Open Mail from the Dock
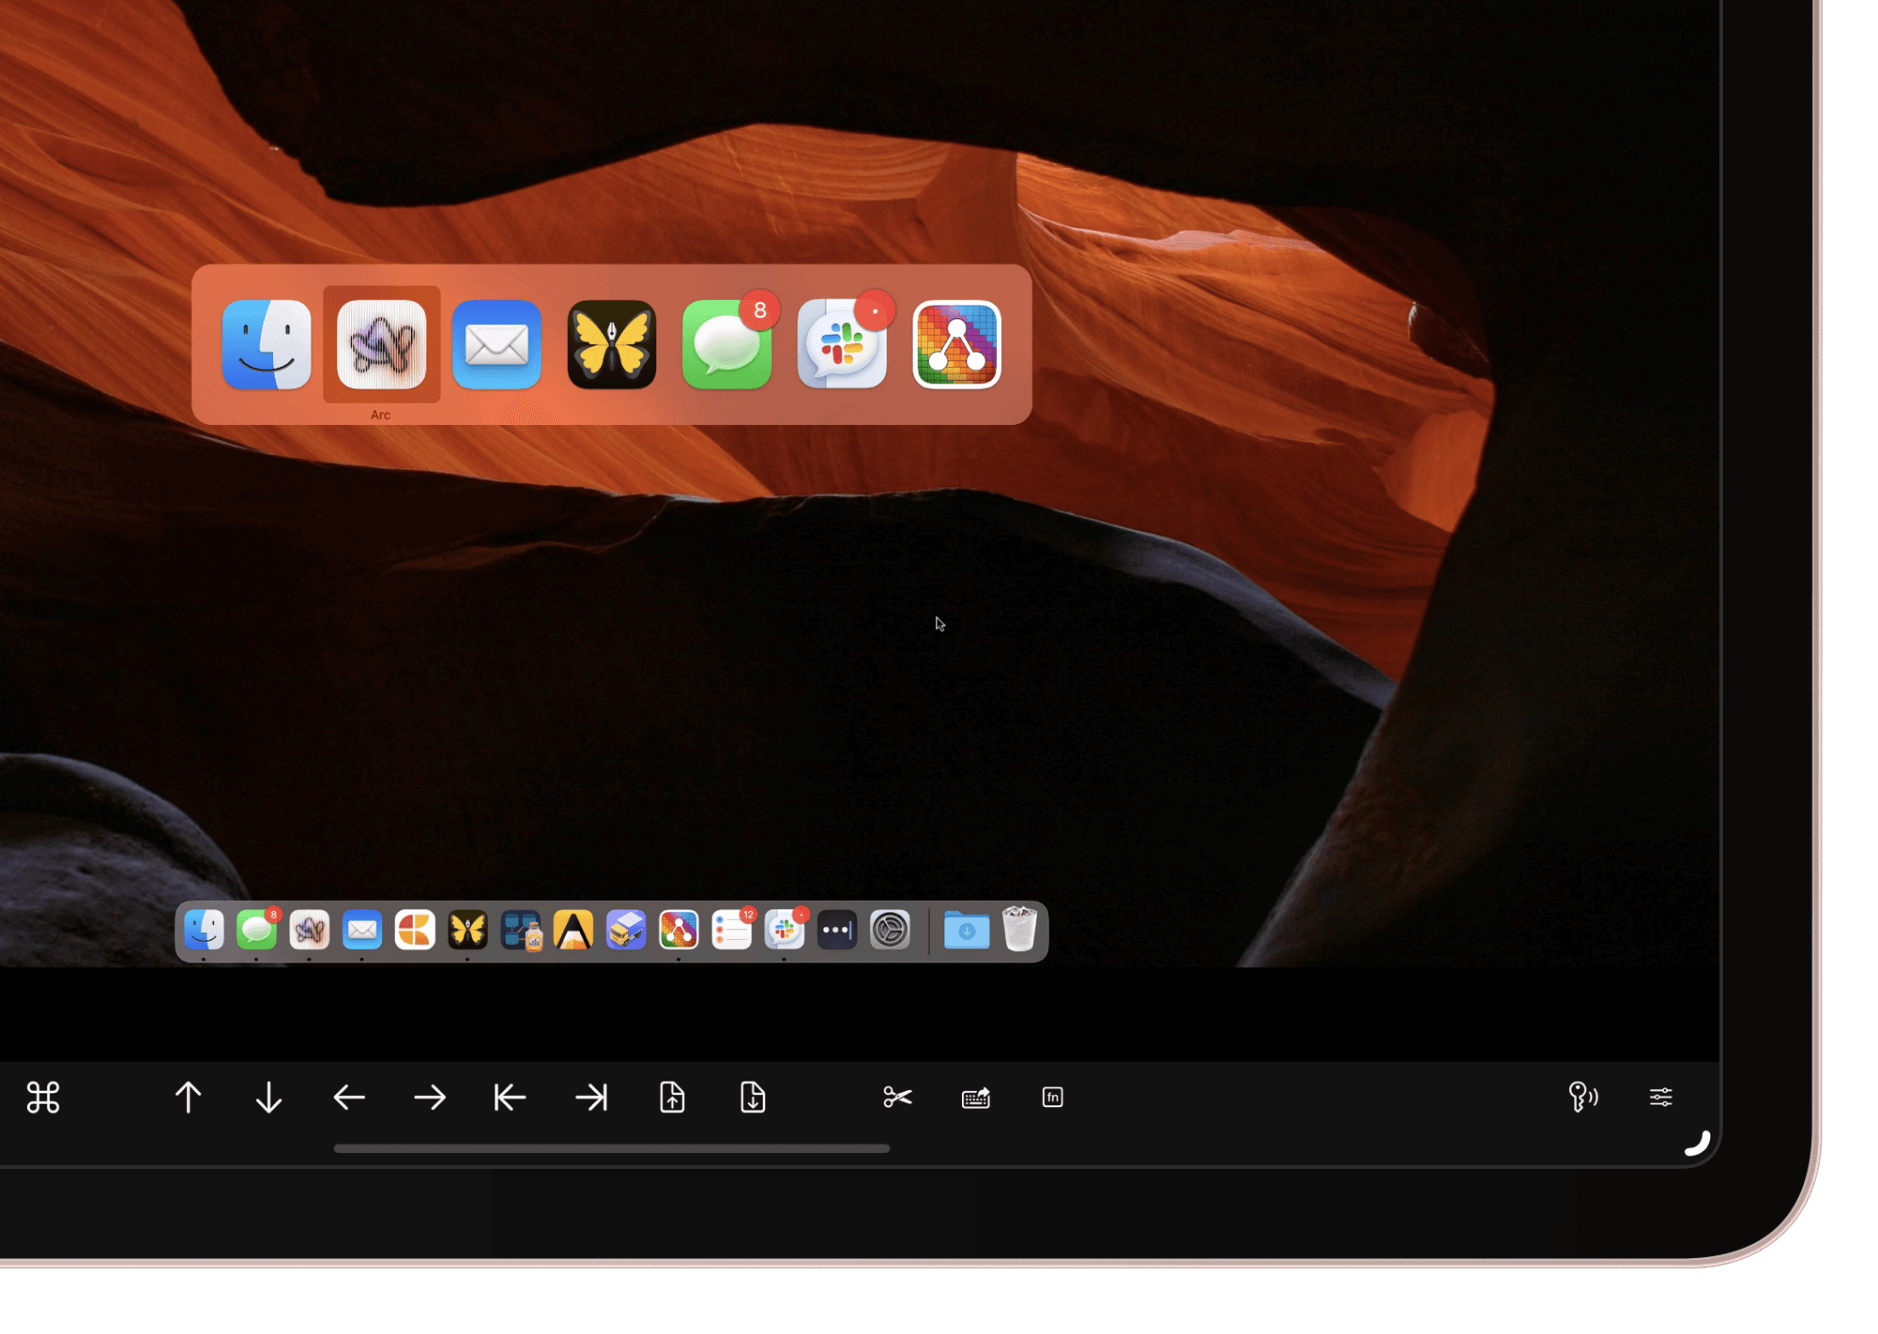Viewport: 1878px width, 1334px height. tap(362, 930)
